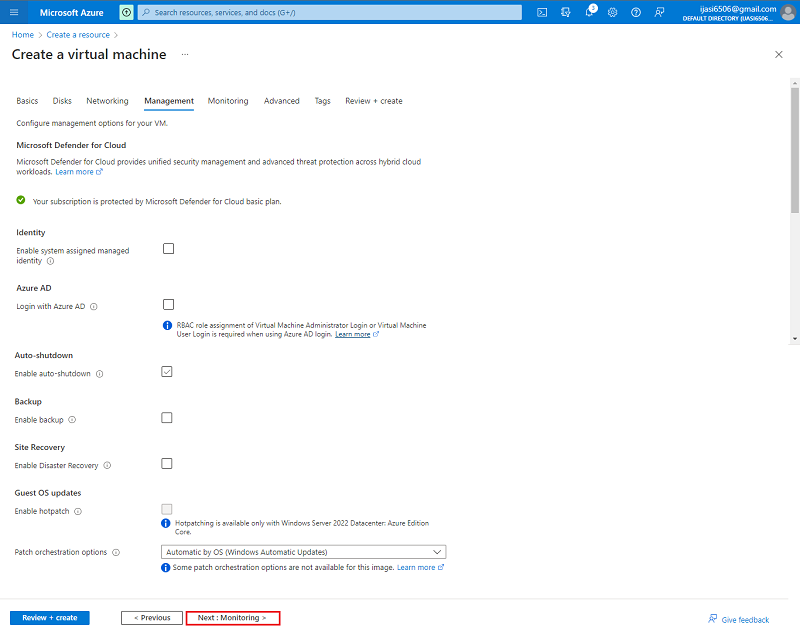Click the Review + create button
The width and height of the screenshot is (800, 632).
[48, 617]
